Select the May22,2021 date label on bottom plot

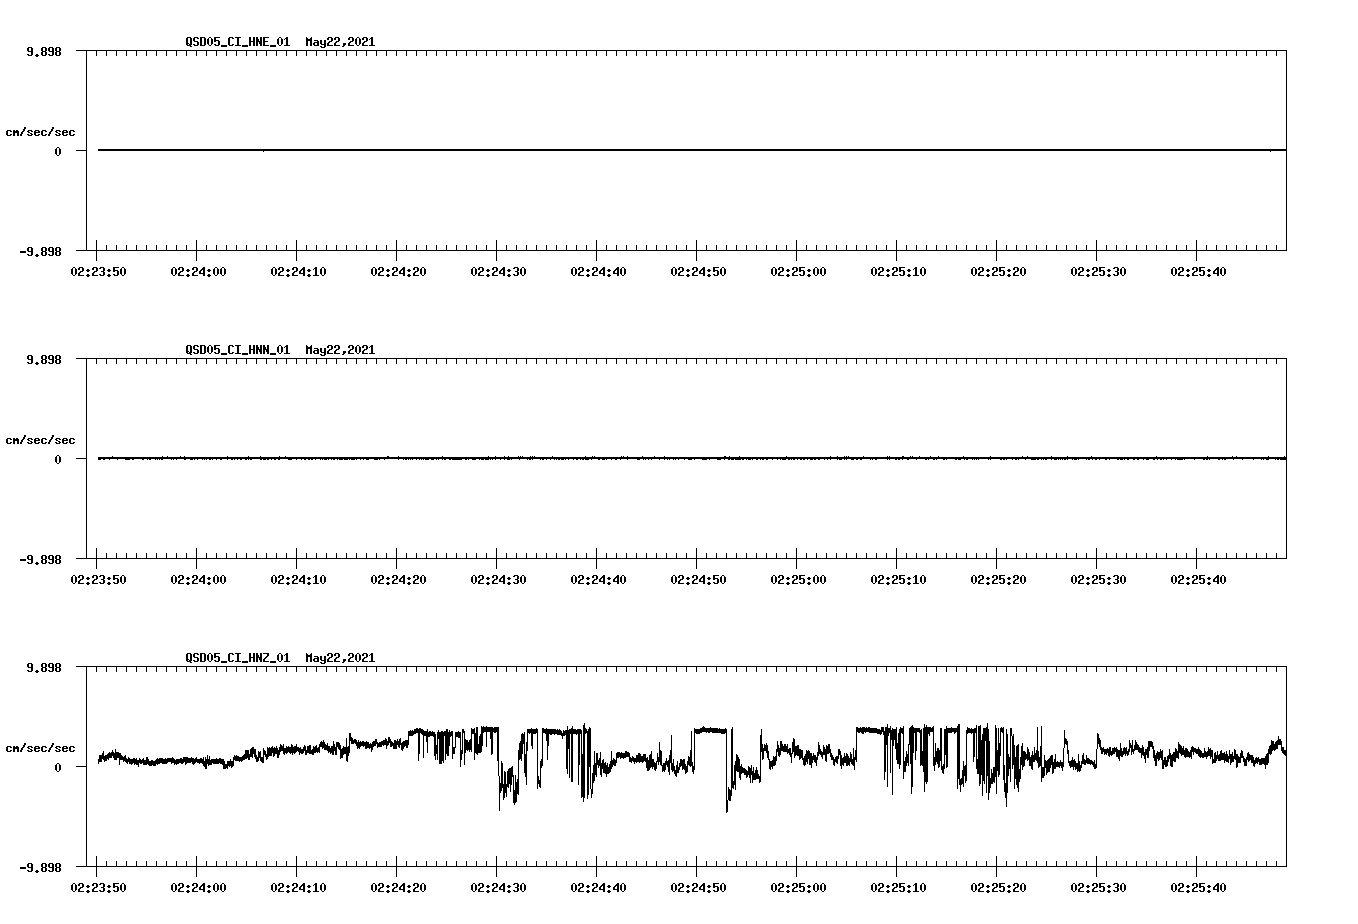340,658
